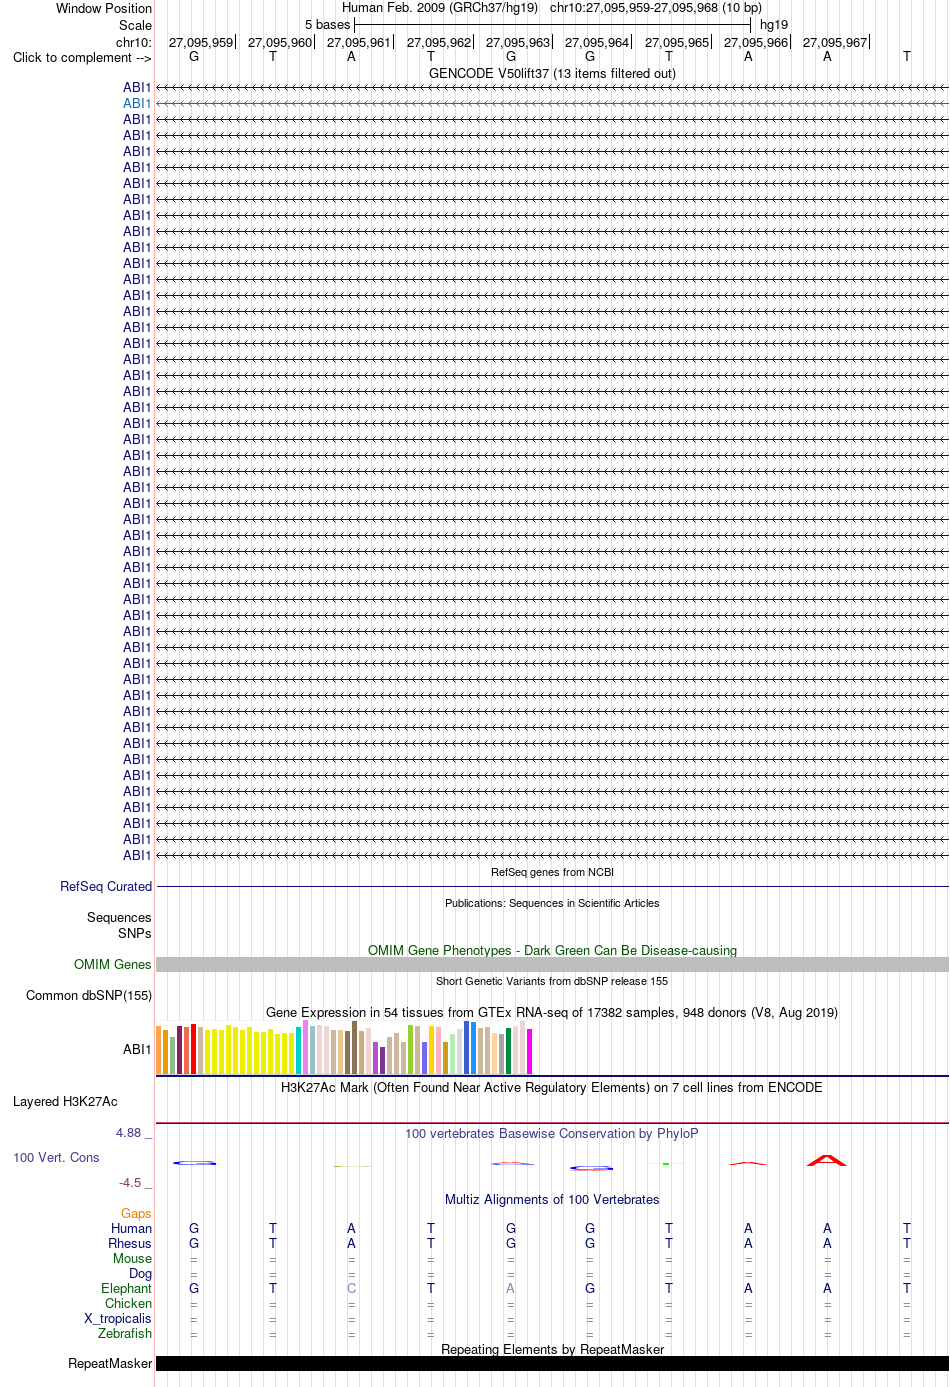Open 'Publications: Sequences in Scientific Articles' title
950x1387 pixels.
tap(552, 903)
